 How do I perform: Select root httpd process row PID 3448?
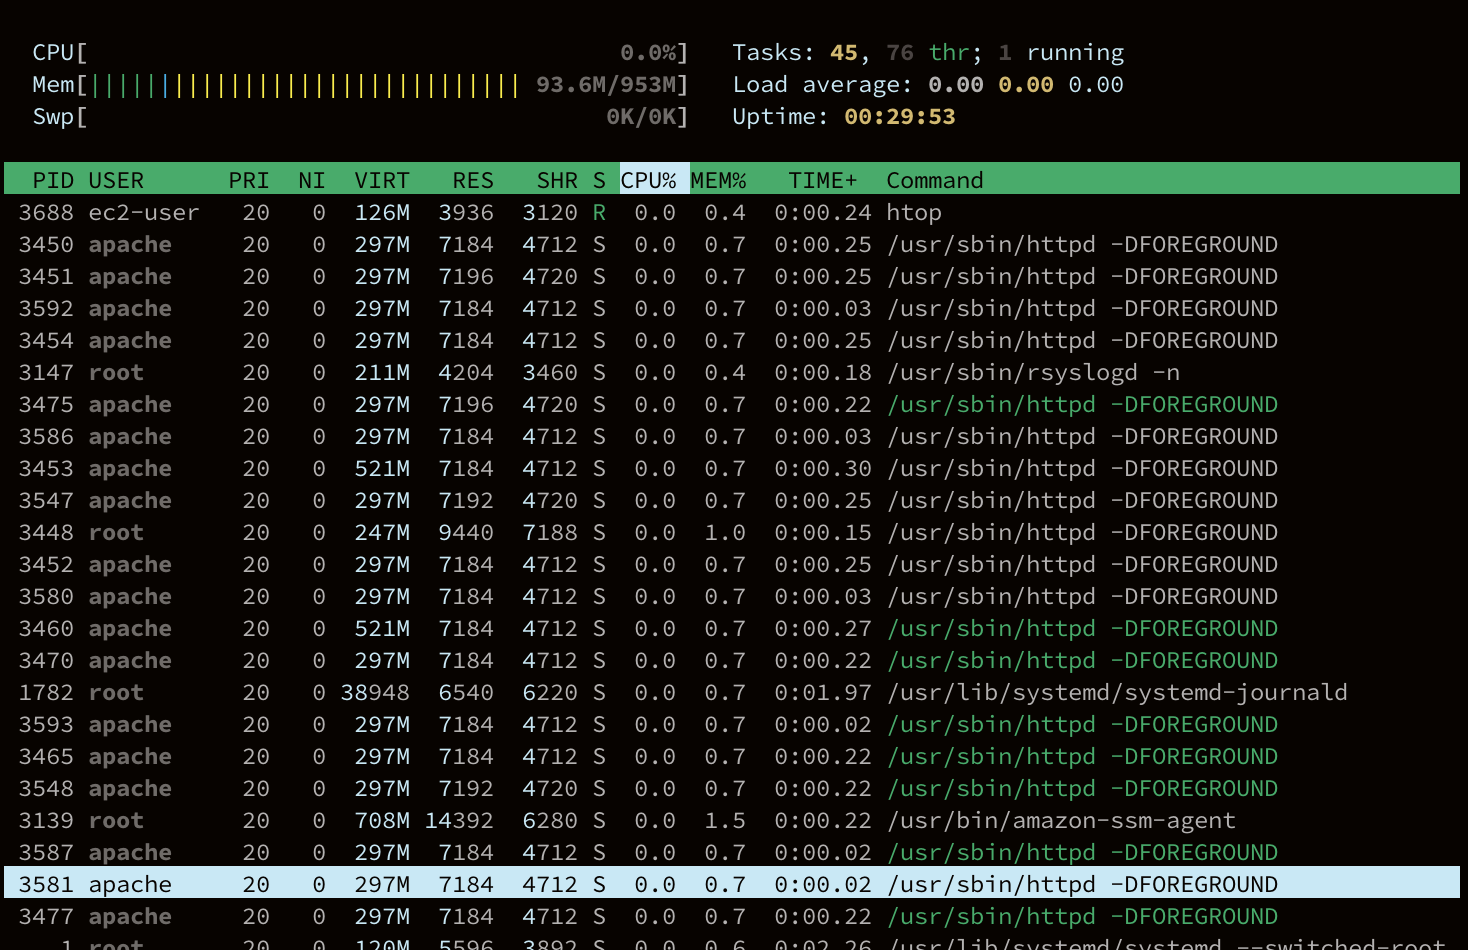(x=732, y=532)
